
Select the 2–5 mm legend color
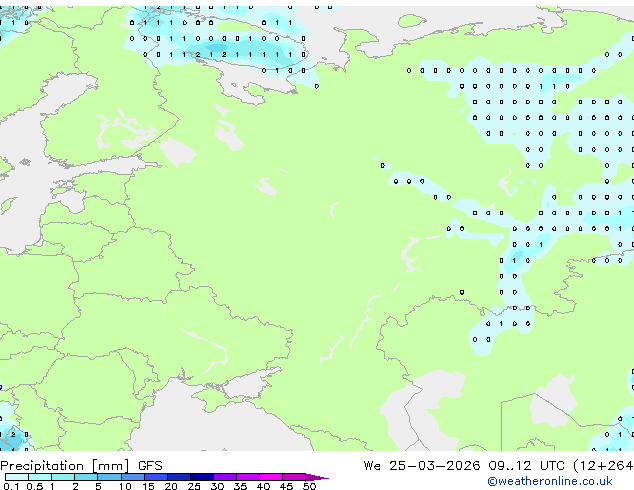86,477
